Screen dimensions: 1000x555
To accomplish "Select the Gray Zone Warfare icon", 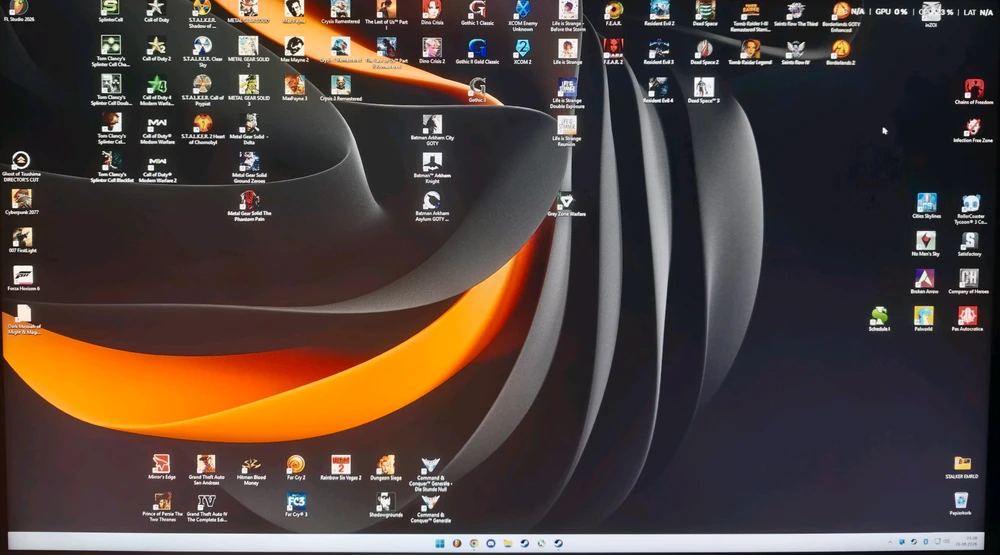I will [566, 204].
